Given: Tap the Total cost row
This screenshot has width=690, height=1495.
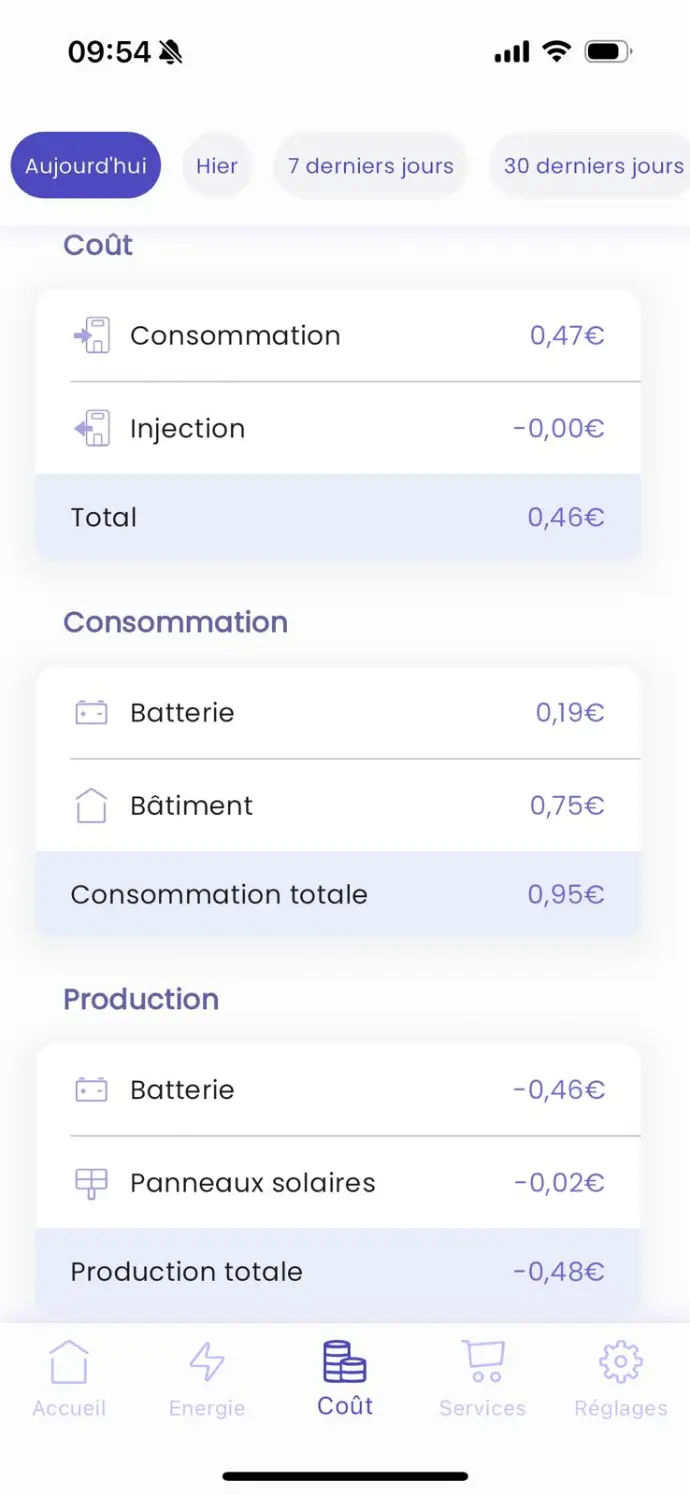Looking at the screenshot, I should tap(338, 517).
